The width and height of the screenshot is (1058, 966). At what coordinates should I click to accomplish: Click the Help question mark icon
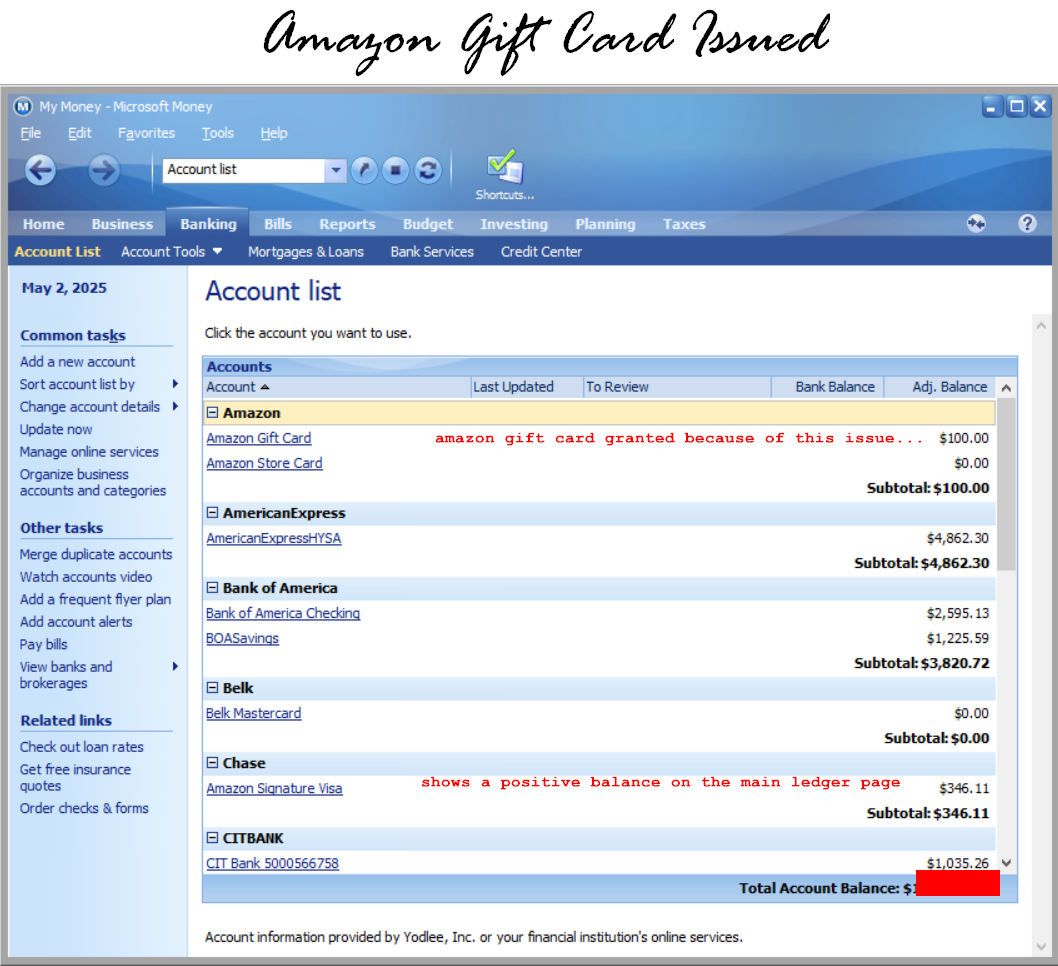(x=1027, y=223)
